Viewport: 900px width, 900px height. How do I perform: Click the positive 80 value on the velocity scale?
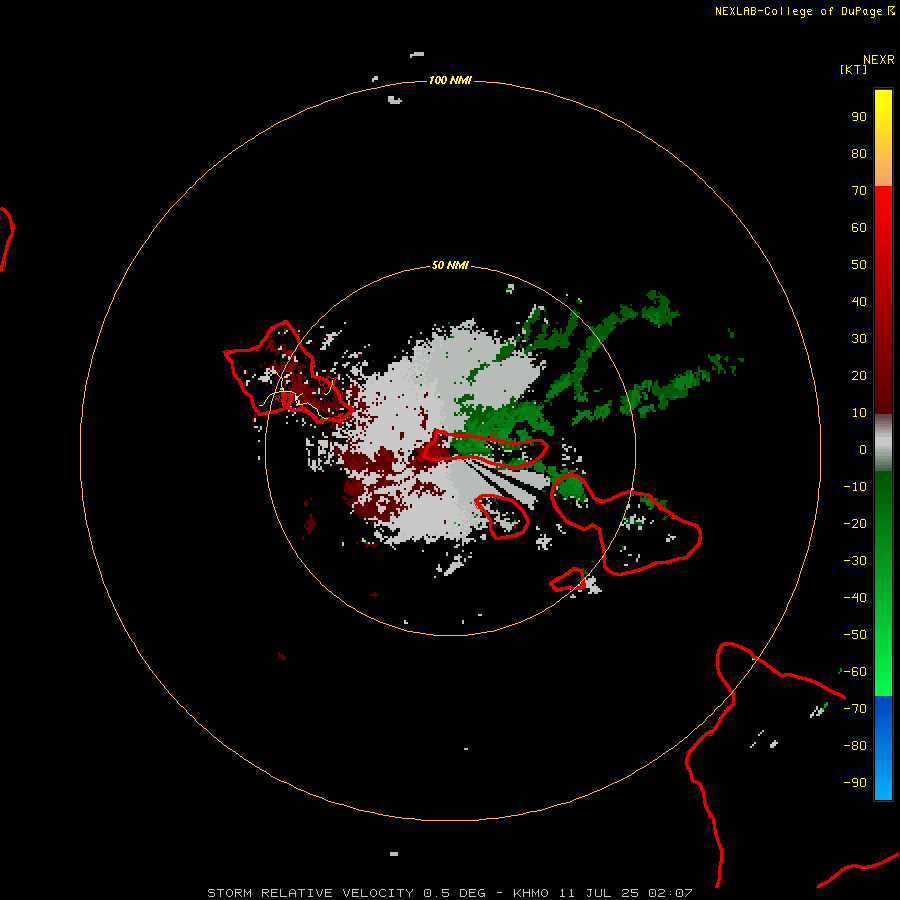[x=859, y=153]
